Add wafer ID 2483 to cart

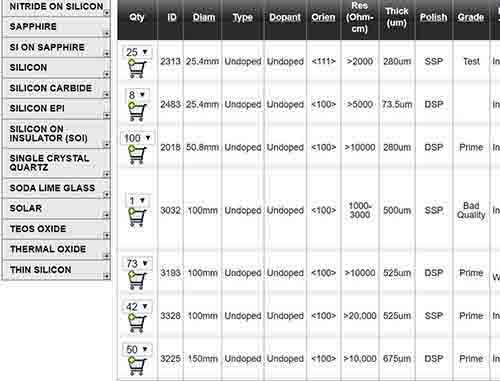pyautogui.click(x=137, y=112)
